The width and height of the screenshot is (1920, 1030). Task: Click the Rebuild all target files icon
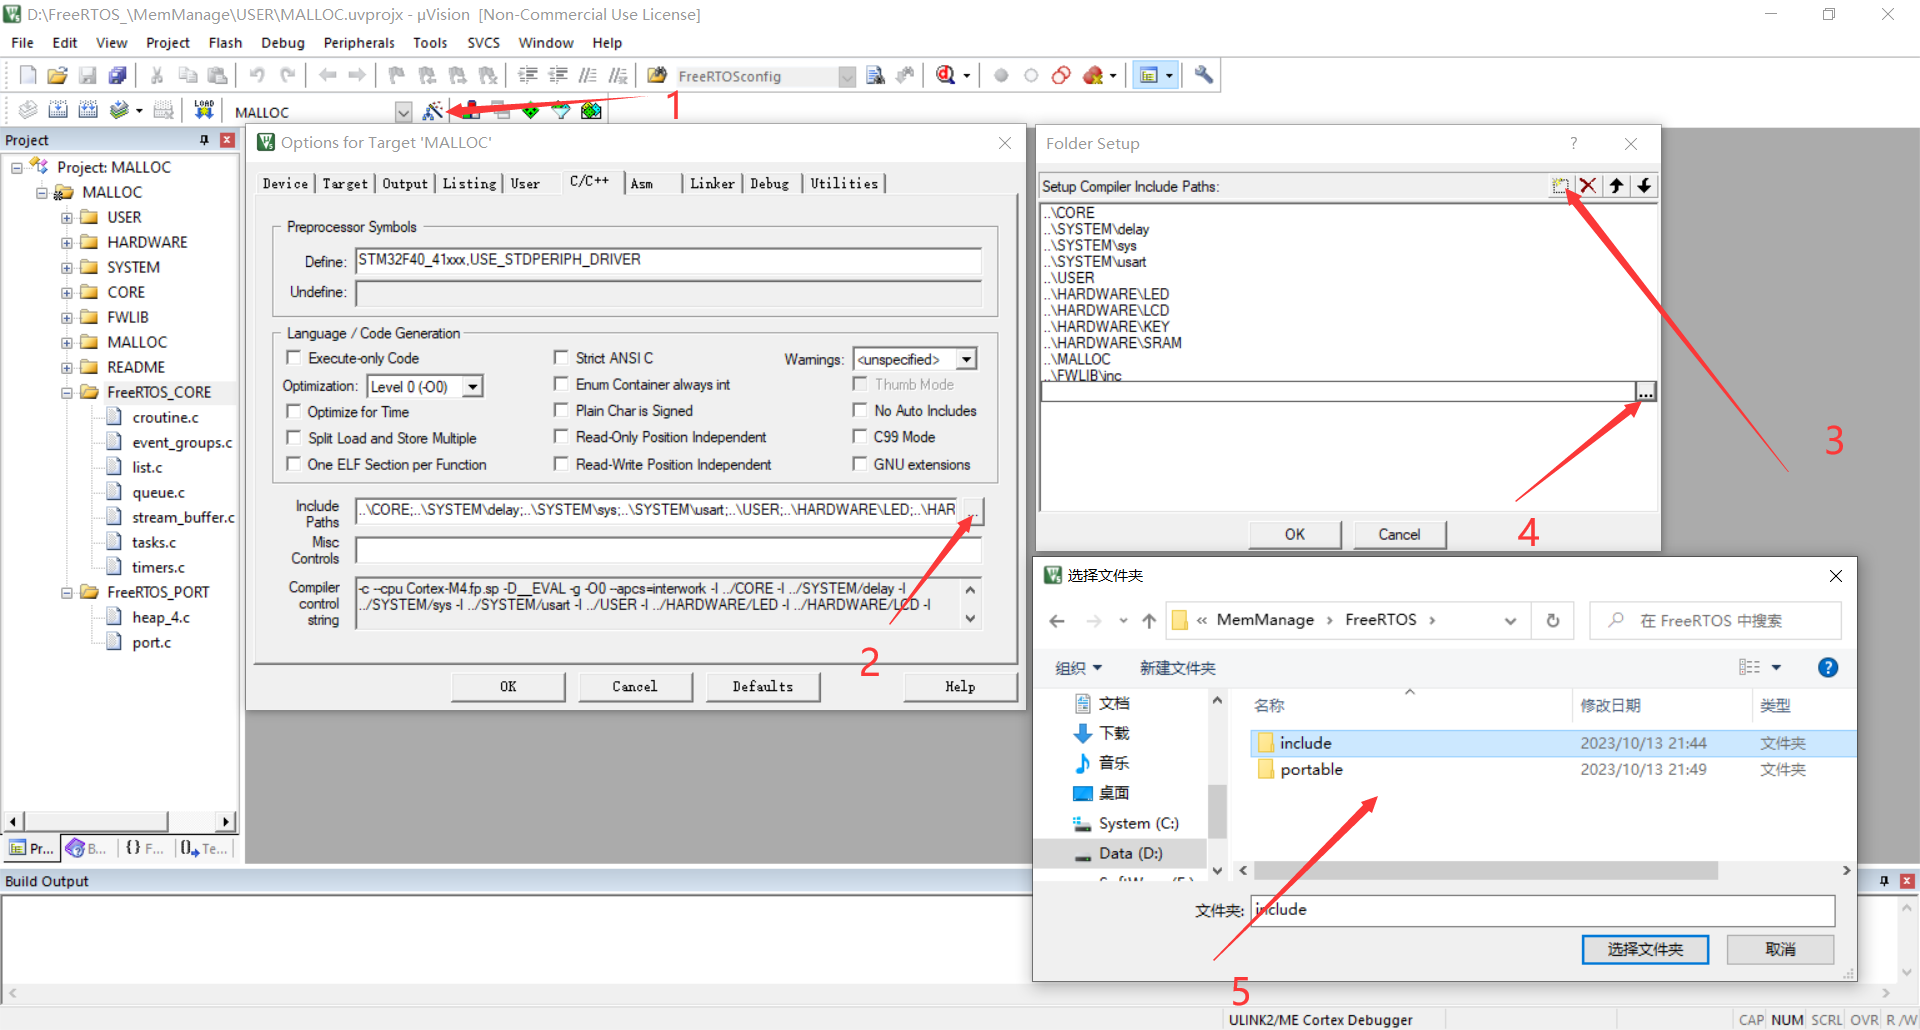88,110
